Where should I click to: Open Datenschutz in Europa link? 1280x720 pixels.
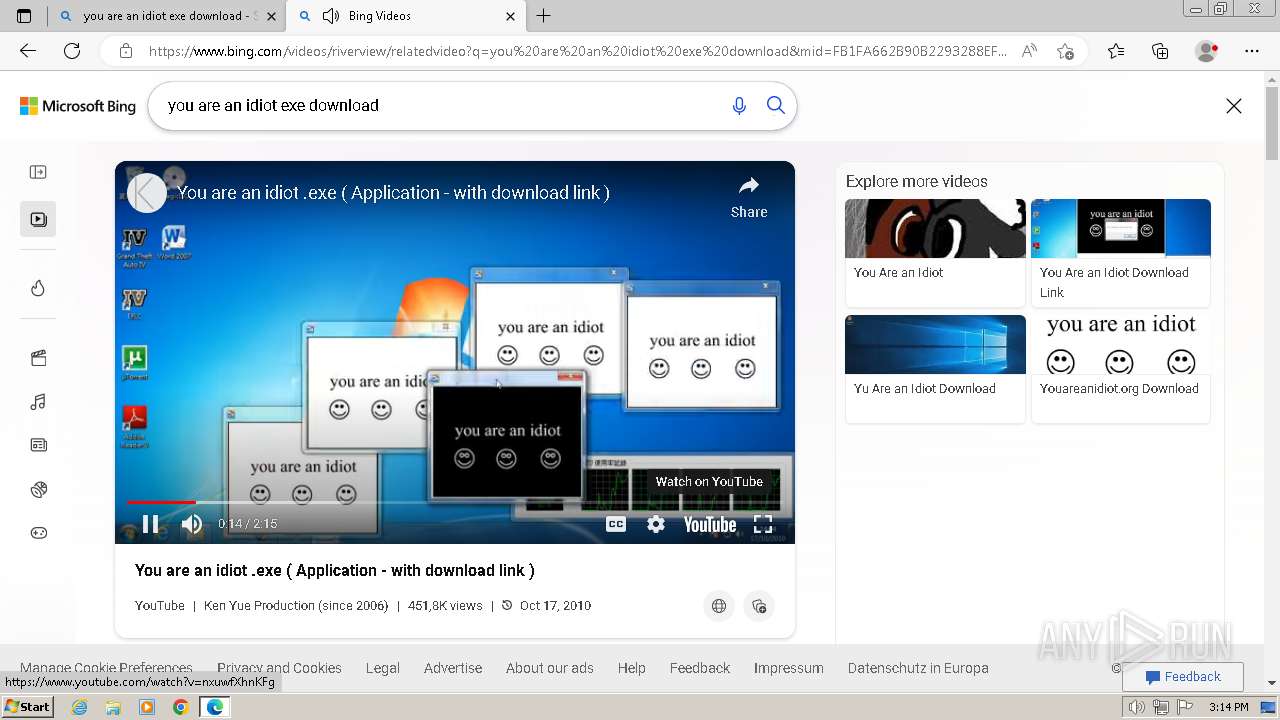[x=918, y=668]
